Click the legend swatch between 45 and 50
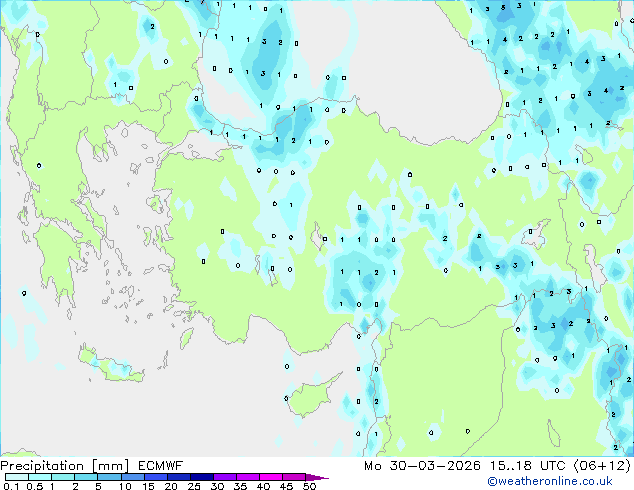This screenshot has height=490, width=634. (x=294, y=477)
